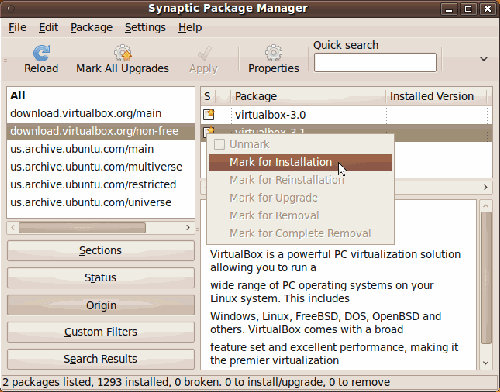Click the Search Results button
The image size is (500, 392).
[x=101, y=359]
